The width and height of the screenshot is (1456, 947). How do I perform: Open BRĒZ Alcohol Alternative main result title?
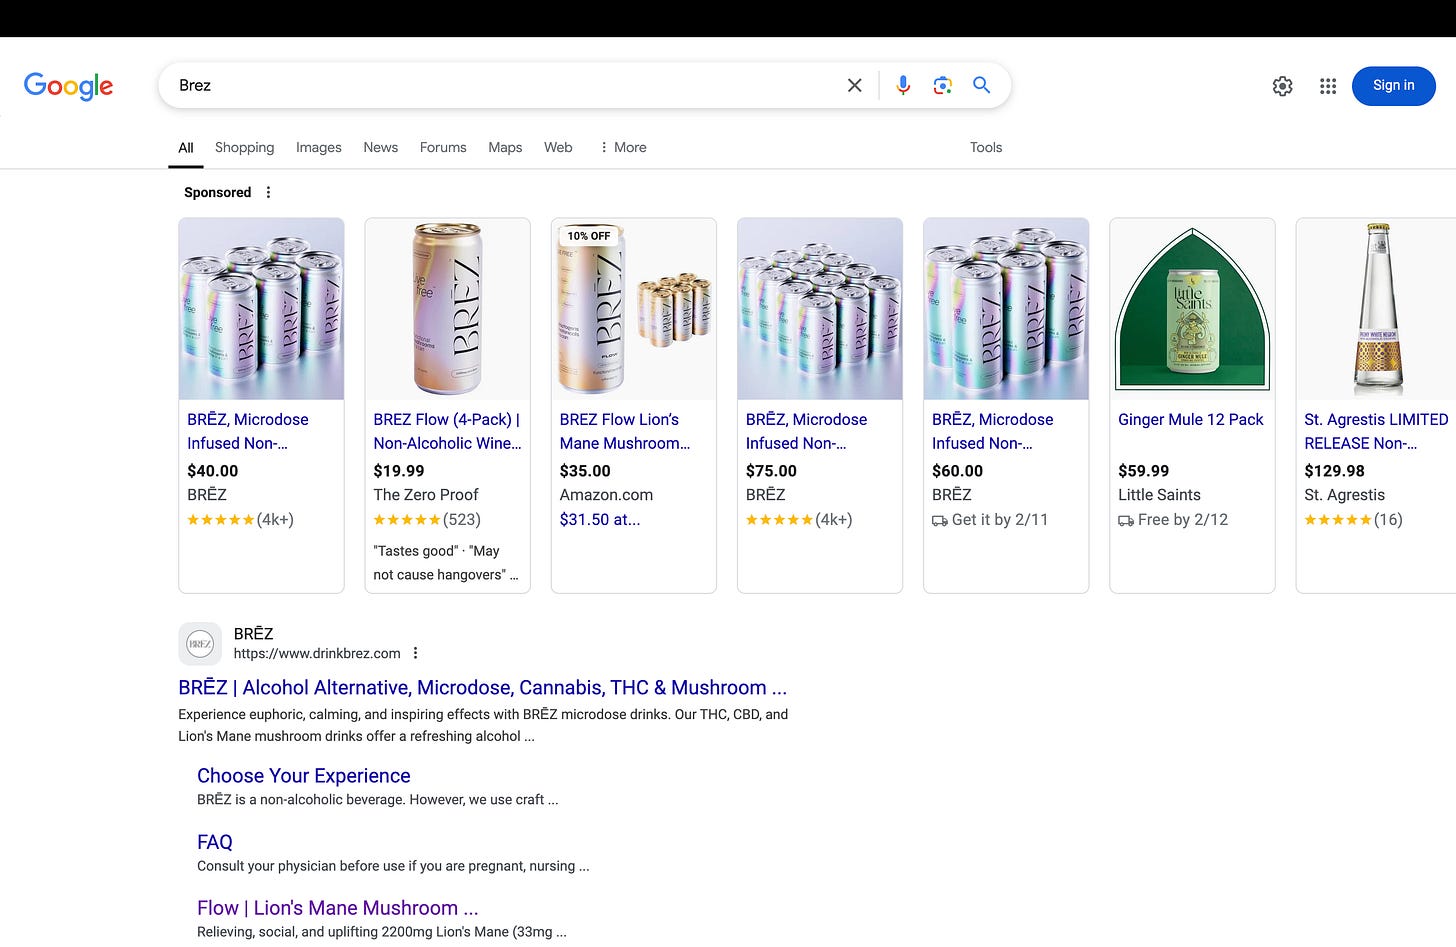coord(482,688)
